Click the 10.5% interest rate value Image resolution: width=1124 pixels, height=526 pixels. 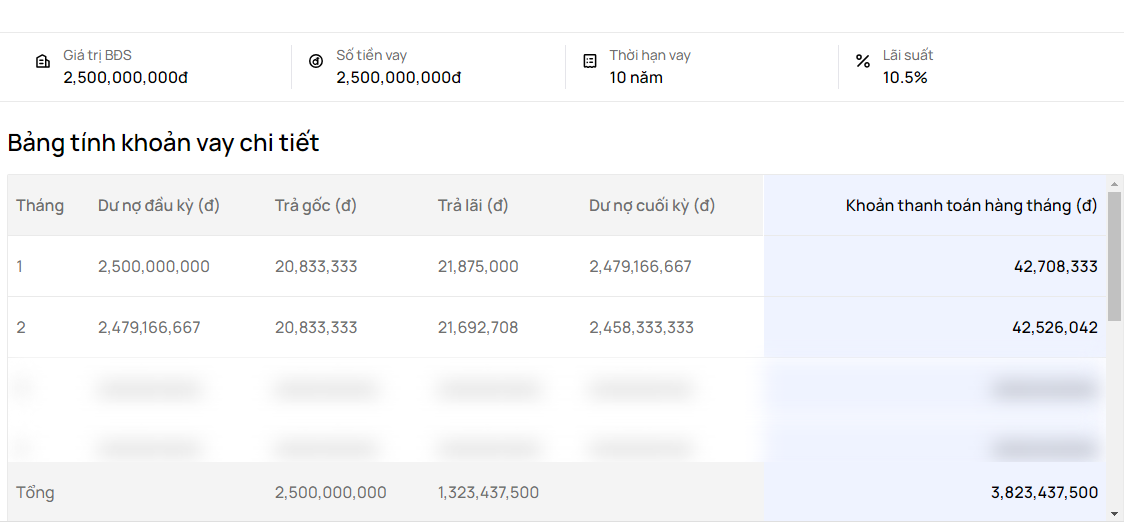coord(905,78)
